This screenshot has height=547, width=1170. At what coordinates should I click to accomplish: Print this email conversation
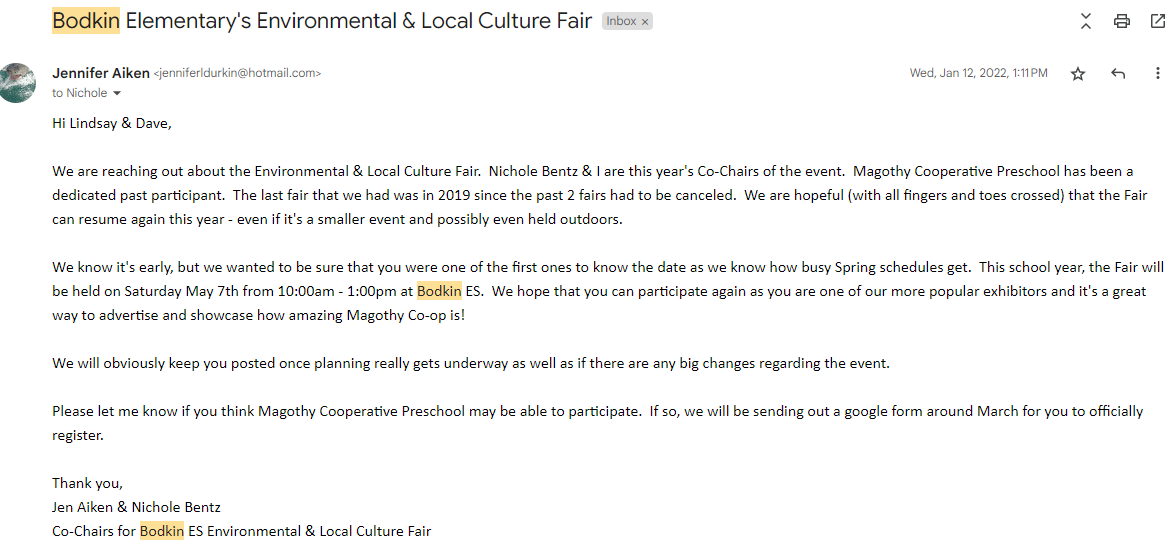pyautogui.click(x=1122, y=21)
